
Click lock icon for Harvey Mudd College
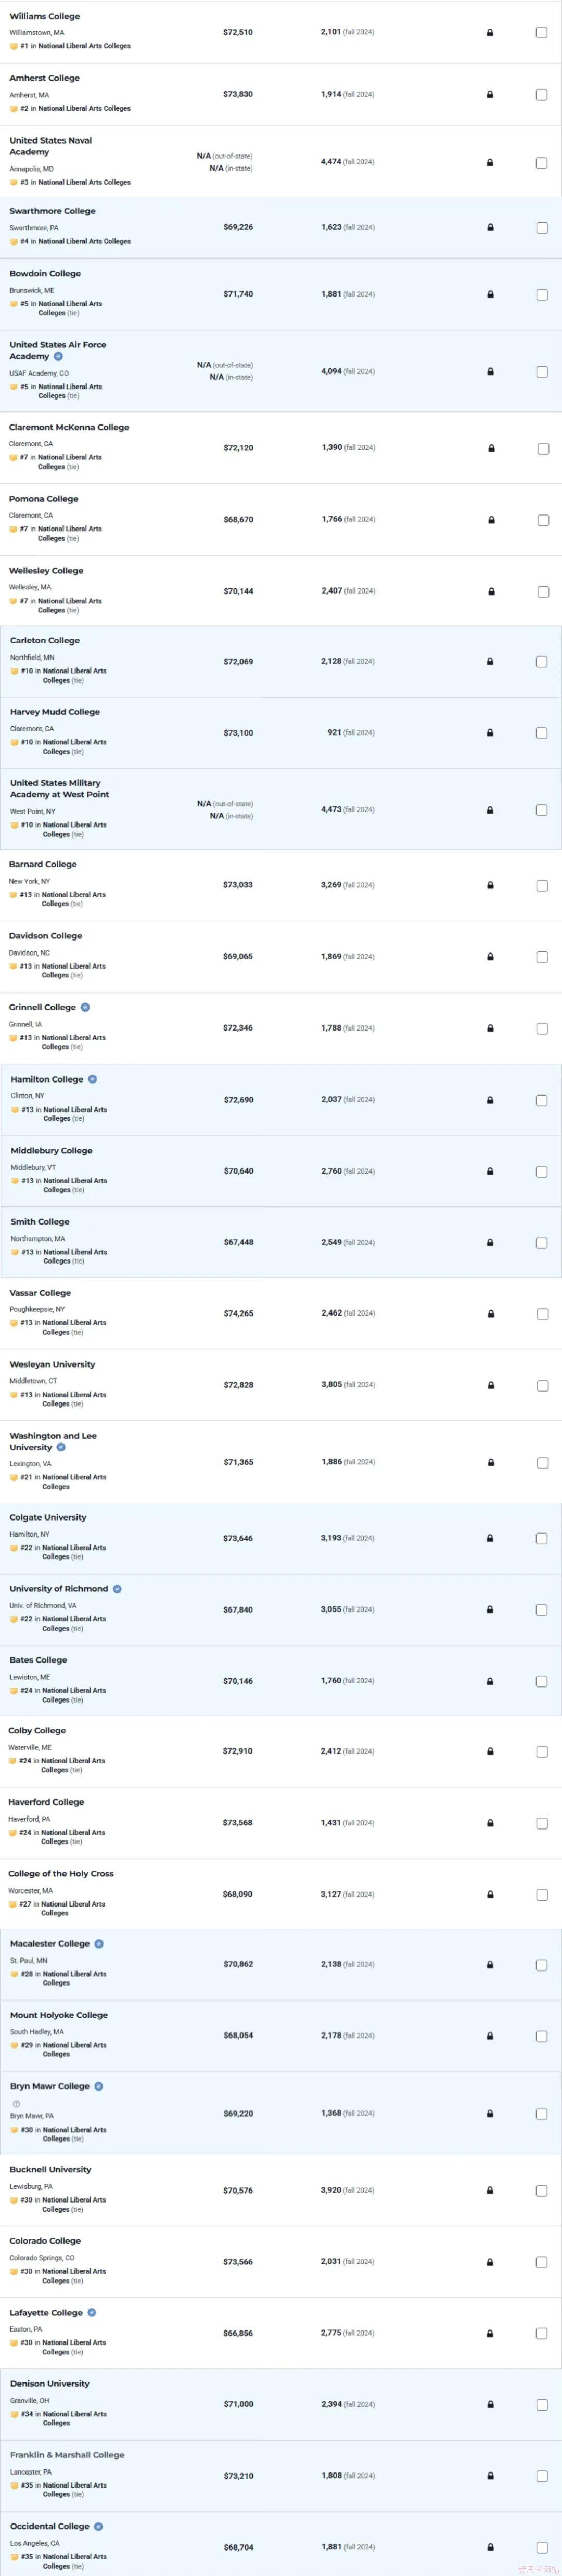pos(489,733)
